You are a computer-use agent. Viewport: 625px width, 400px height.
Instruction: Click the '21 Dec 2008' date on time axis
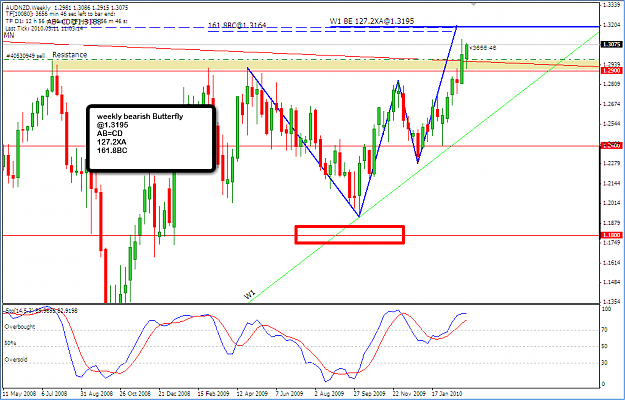click(x=174, y=393)
